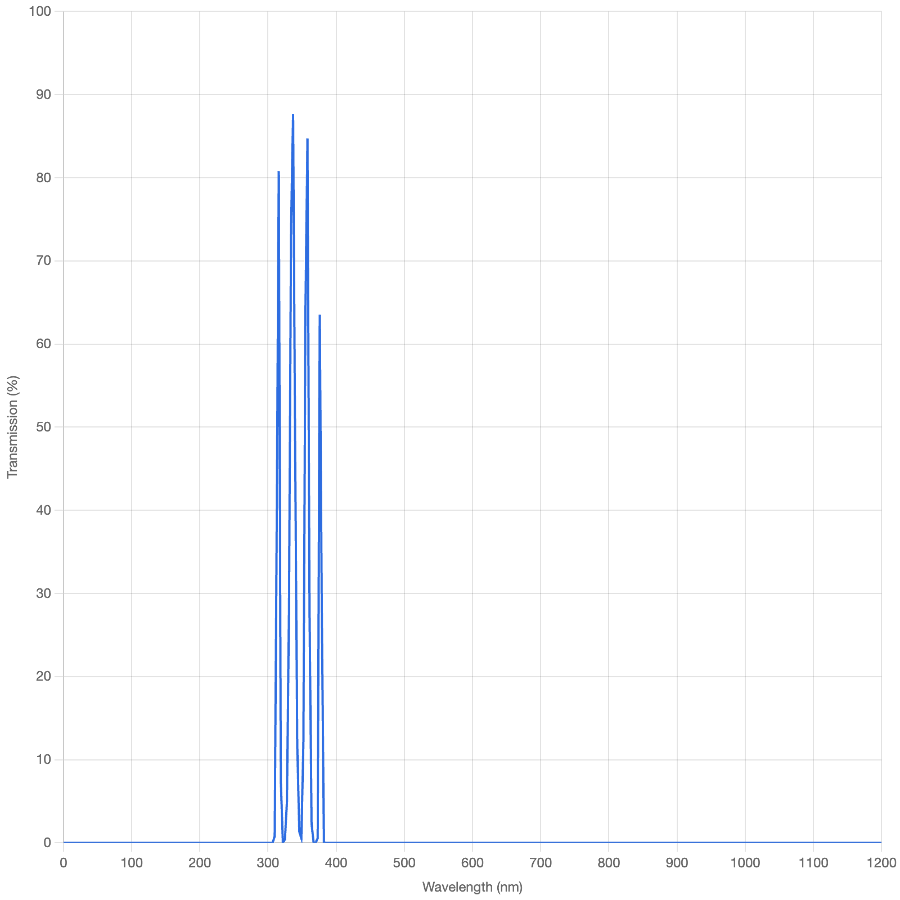Click the 400 tick label on the x-axis
Image resolution: width=900 pixels, height=900 pixels.
tap(336, 862)
